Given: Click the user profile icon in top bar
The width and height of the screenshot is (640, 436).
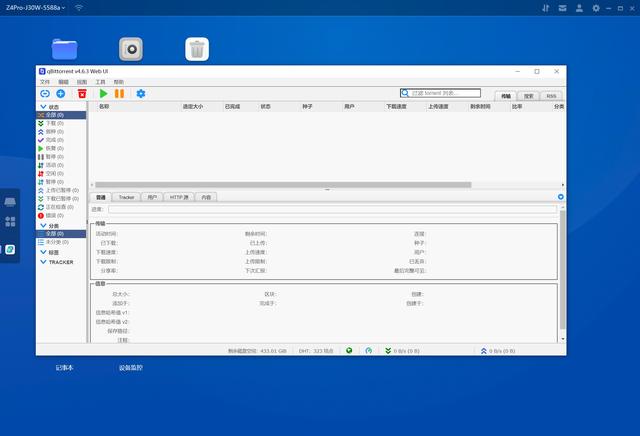Looking at the screenshot, I should pyautogui.click(x=579, y=8).
